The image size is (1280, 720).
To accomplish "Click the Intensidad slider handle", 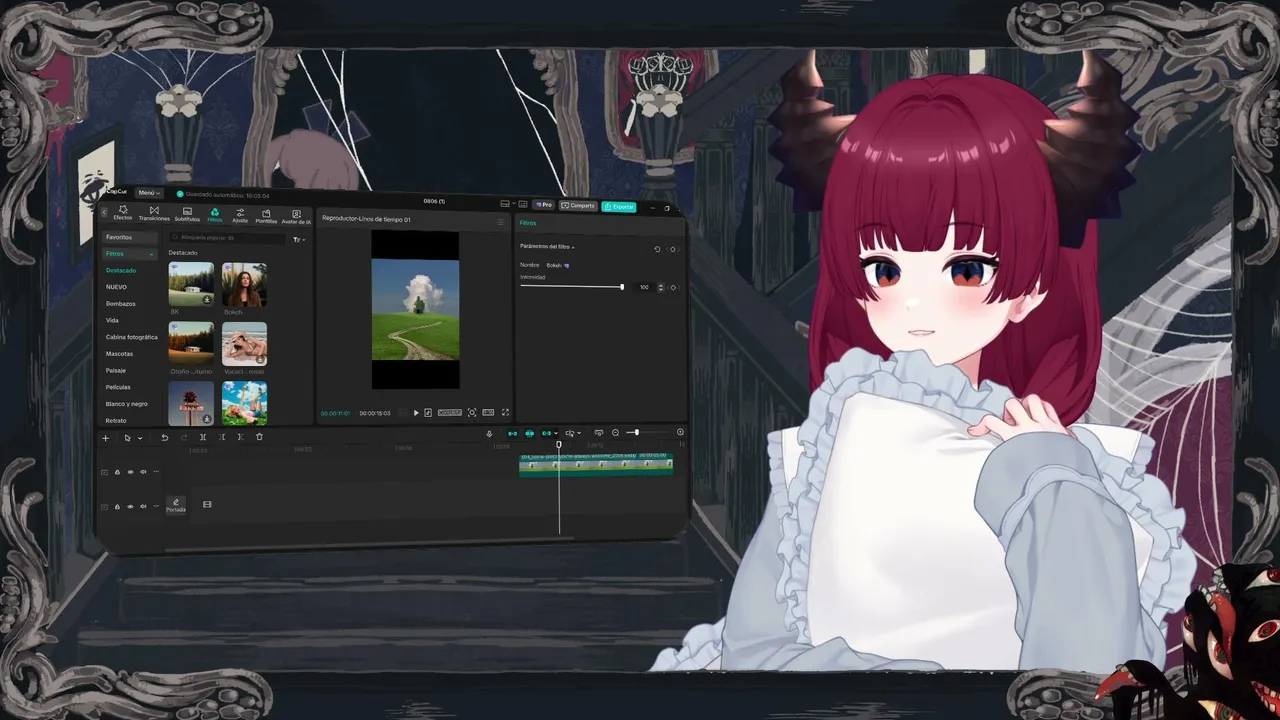I will (x=622, y=287).
